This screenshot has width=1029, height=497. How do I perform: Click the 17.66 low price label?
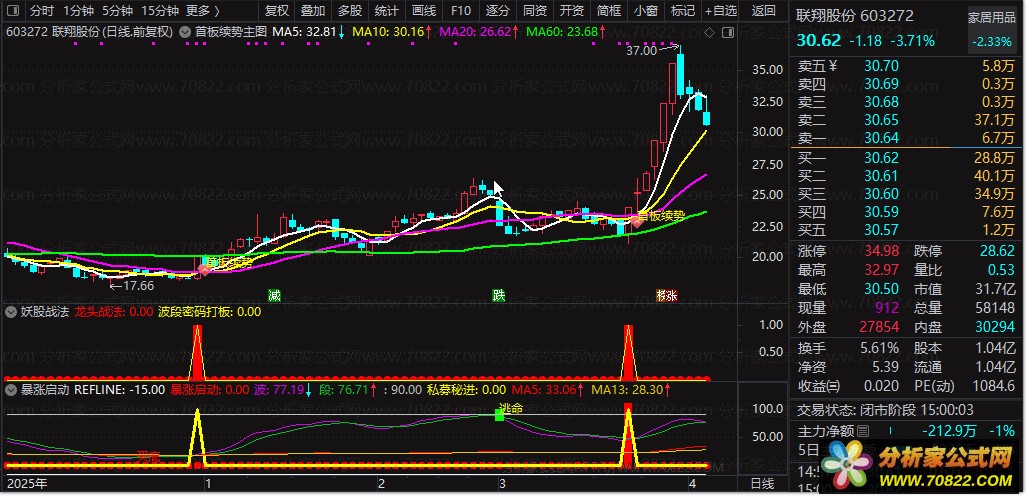(x=138, y=286)
